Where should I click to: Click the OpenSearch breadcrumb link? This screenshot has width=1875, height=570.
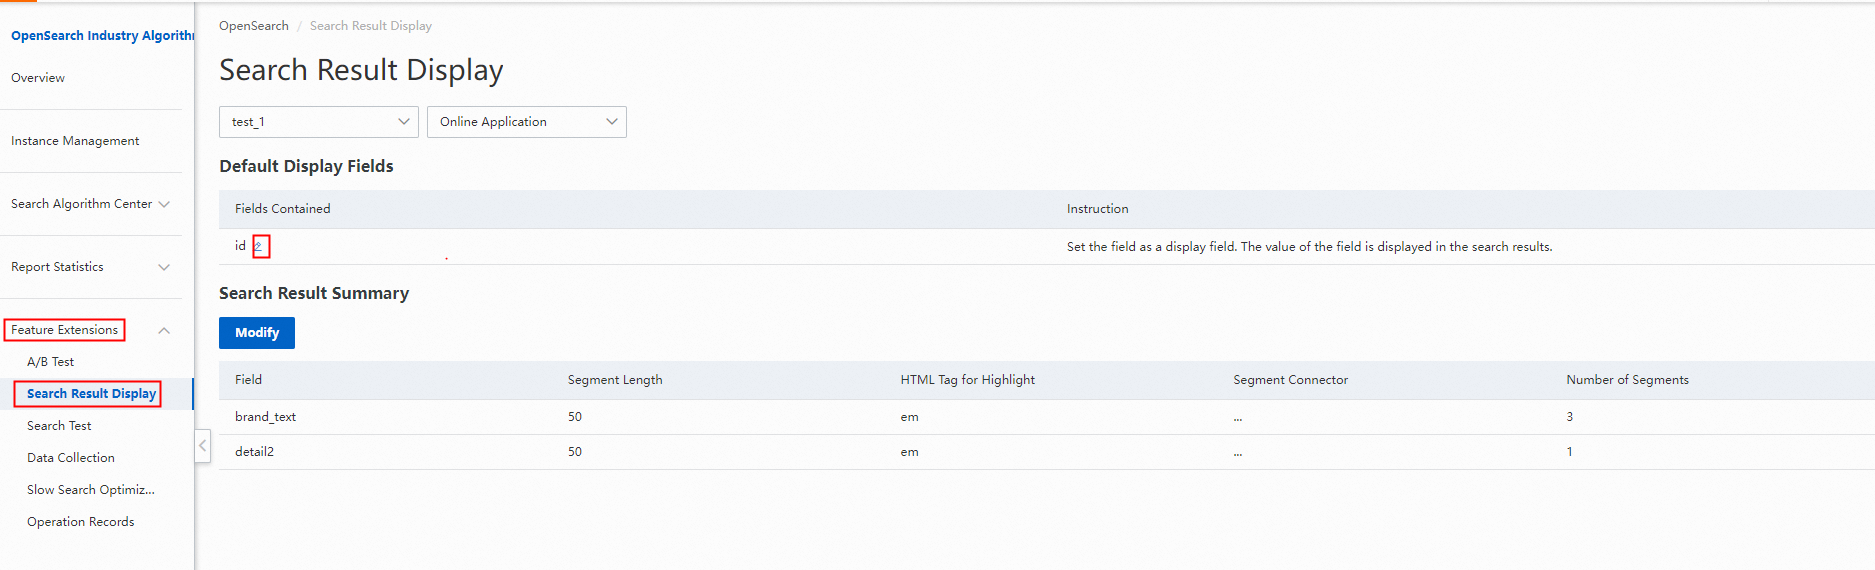[x=254, y=26]
